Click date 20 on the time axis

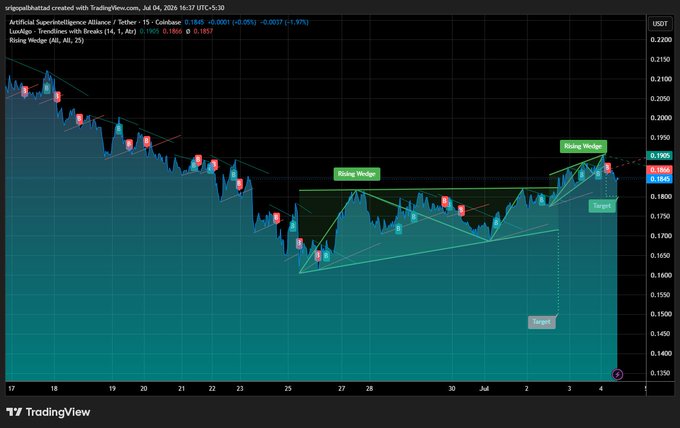click(144, 389)
